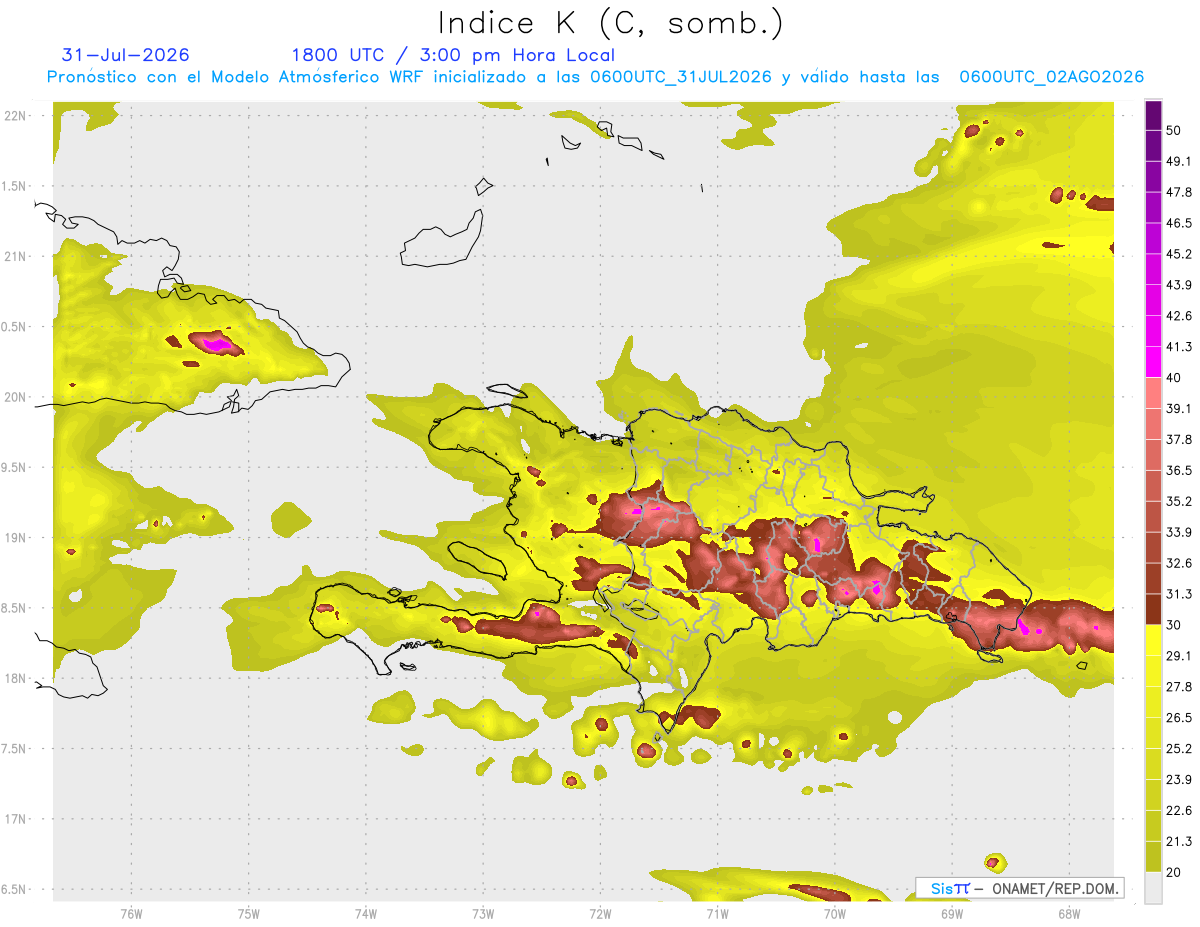Click the latitude label "22N"

pyautogui.click(x=16, y=116)
